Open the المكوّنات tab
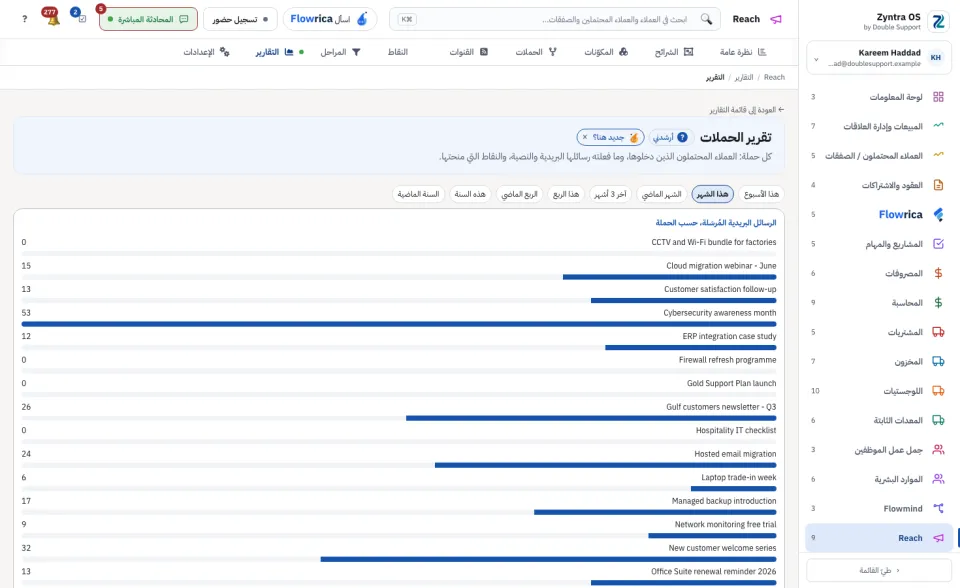Viewport: 960px width, 588px height. 606,52
